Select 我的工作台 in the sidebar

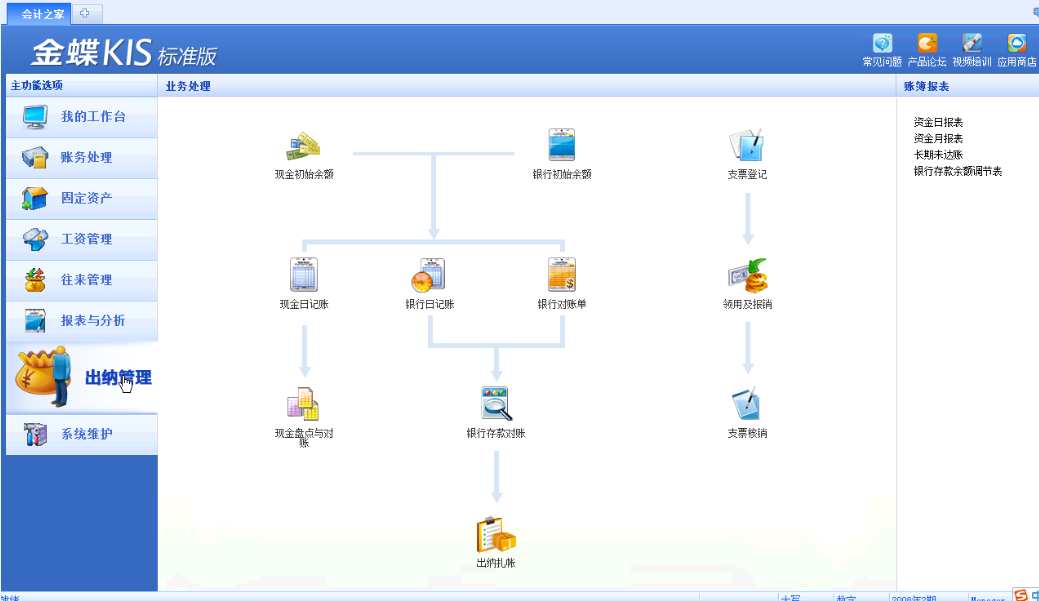point(82,117)
